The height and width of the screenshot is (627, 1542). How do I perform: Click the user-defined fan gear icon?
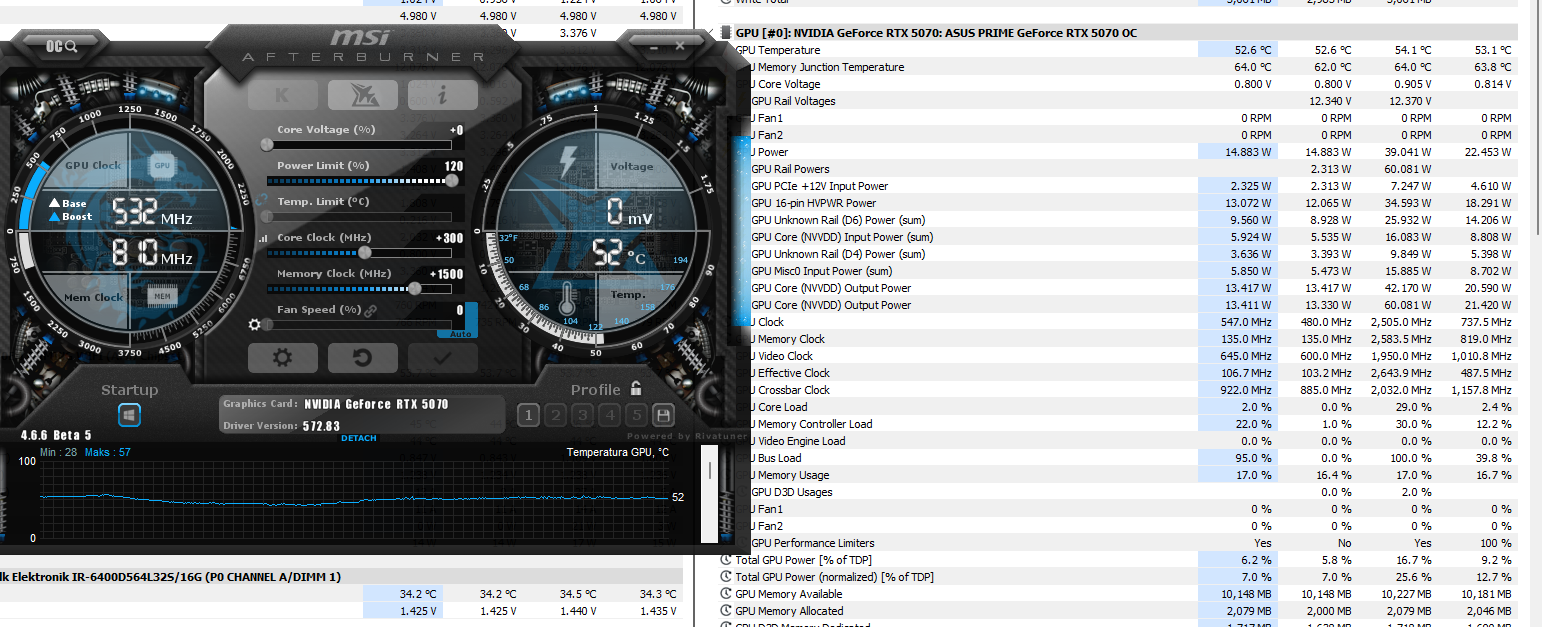255,325
